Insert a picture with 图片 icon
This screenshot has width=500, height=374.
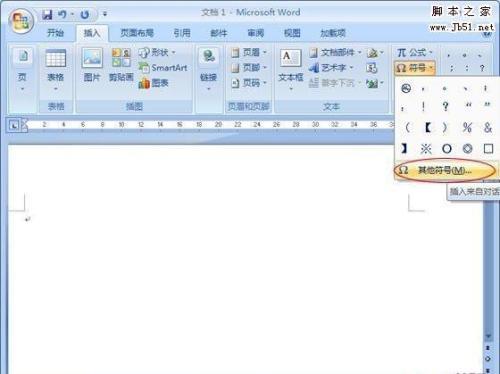click(92, 65)
